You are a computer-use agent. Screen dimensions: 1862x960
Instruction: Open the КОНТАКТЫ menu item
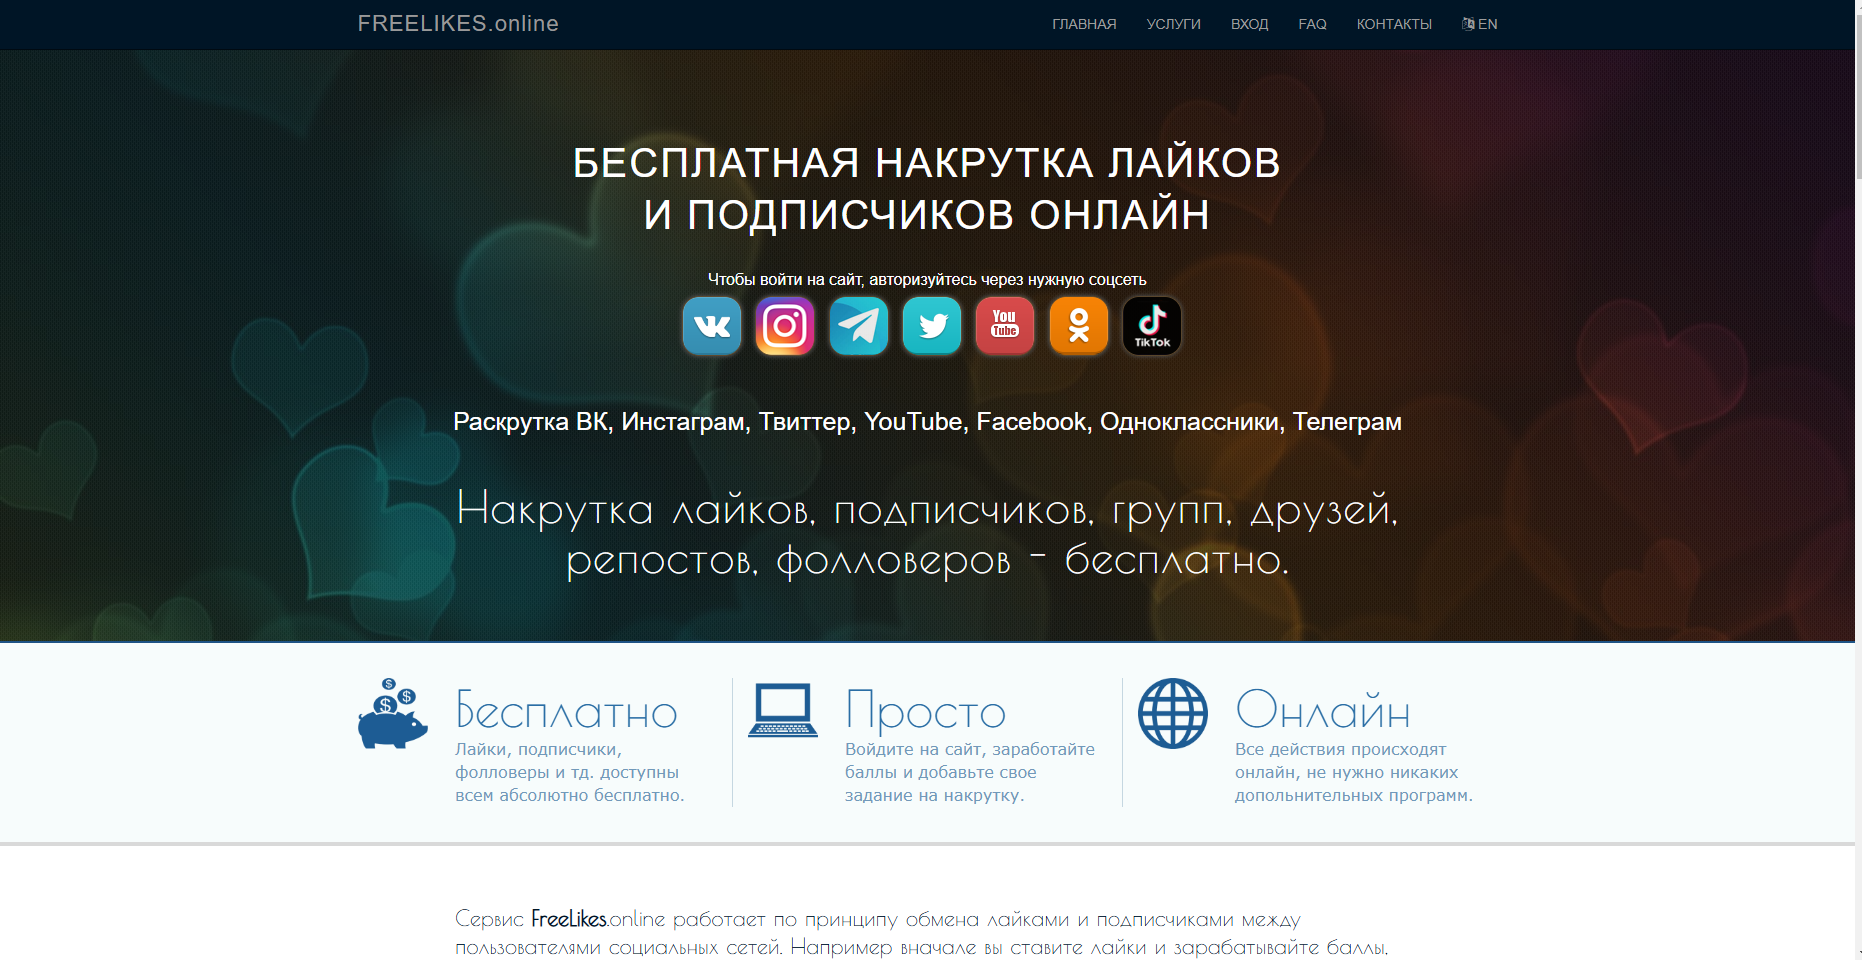[x=1394, y=24]
